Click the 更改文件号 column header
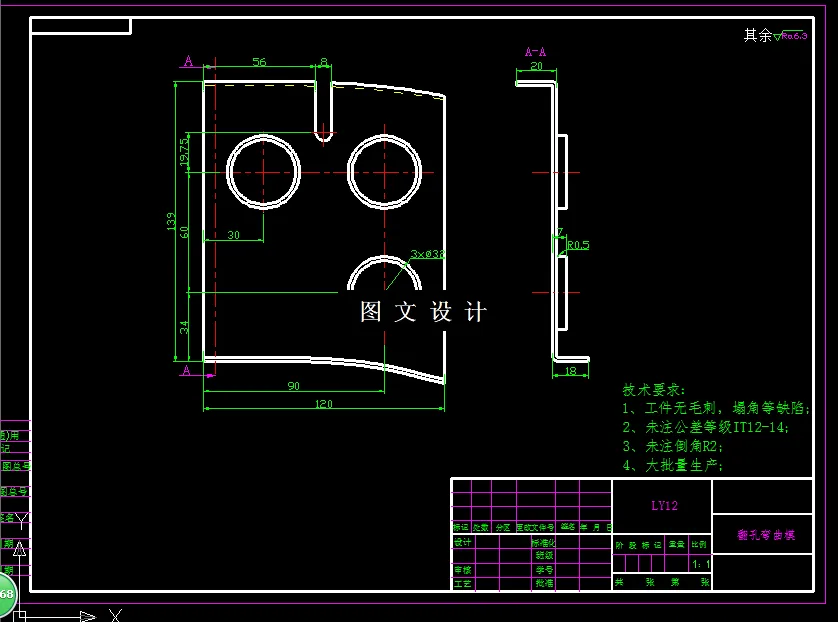Image resolution: width=838 pixels, height=622 pixels. (536, 527)
